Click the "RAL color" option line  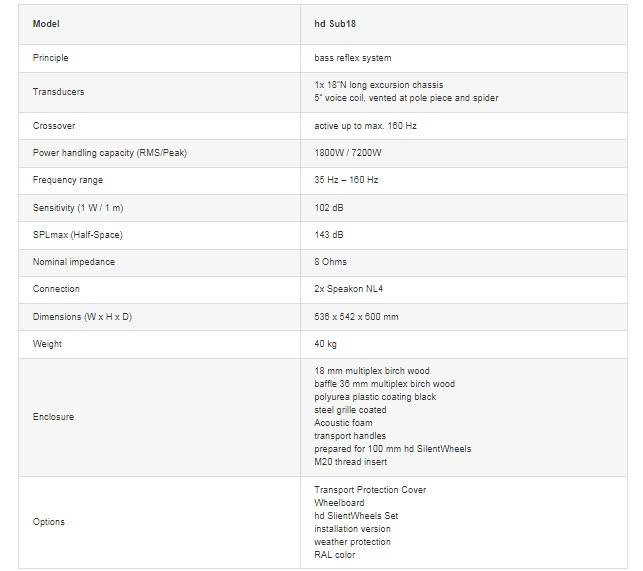tap(335, 555)
